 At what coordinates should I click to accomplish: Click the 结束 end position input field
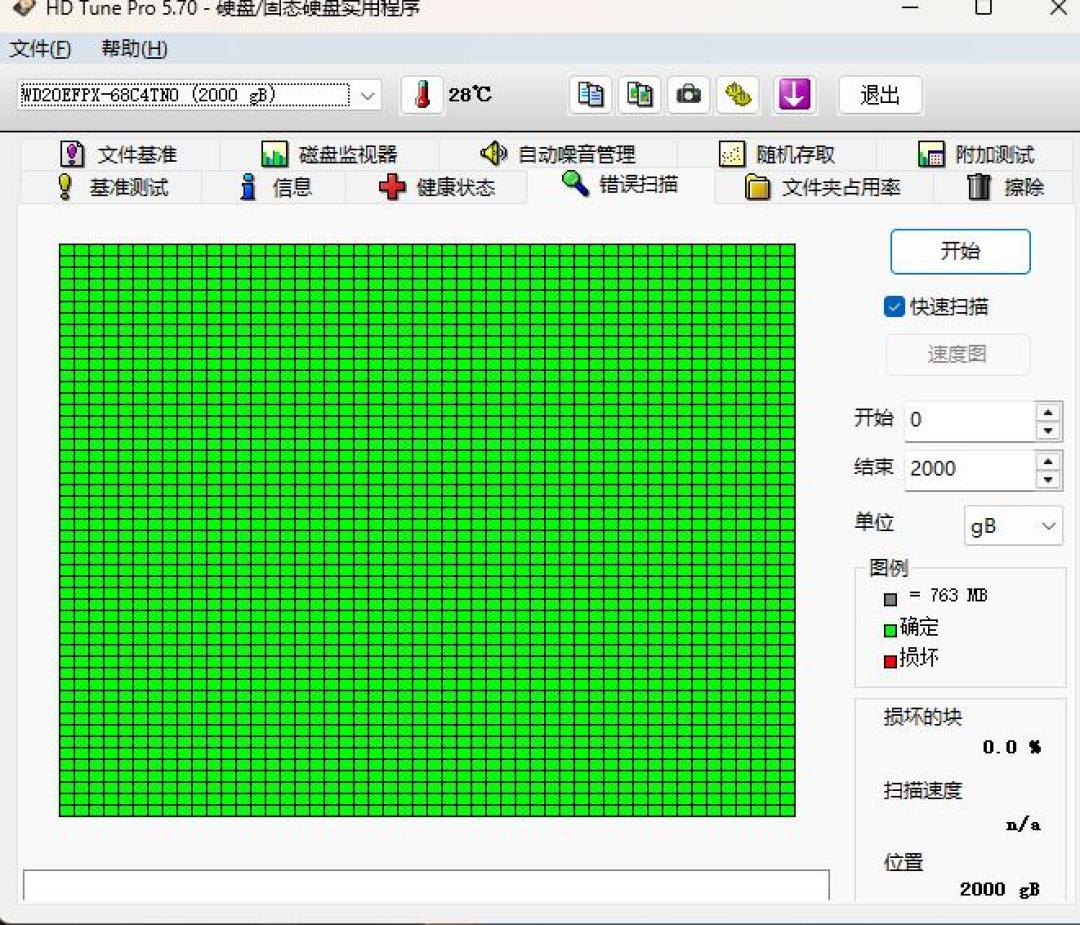[x=969, y=469]
